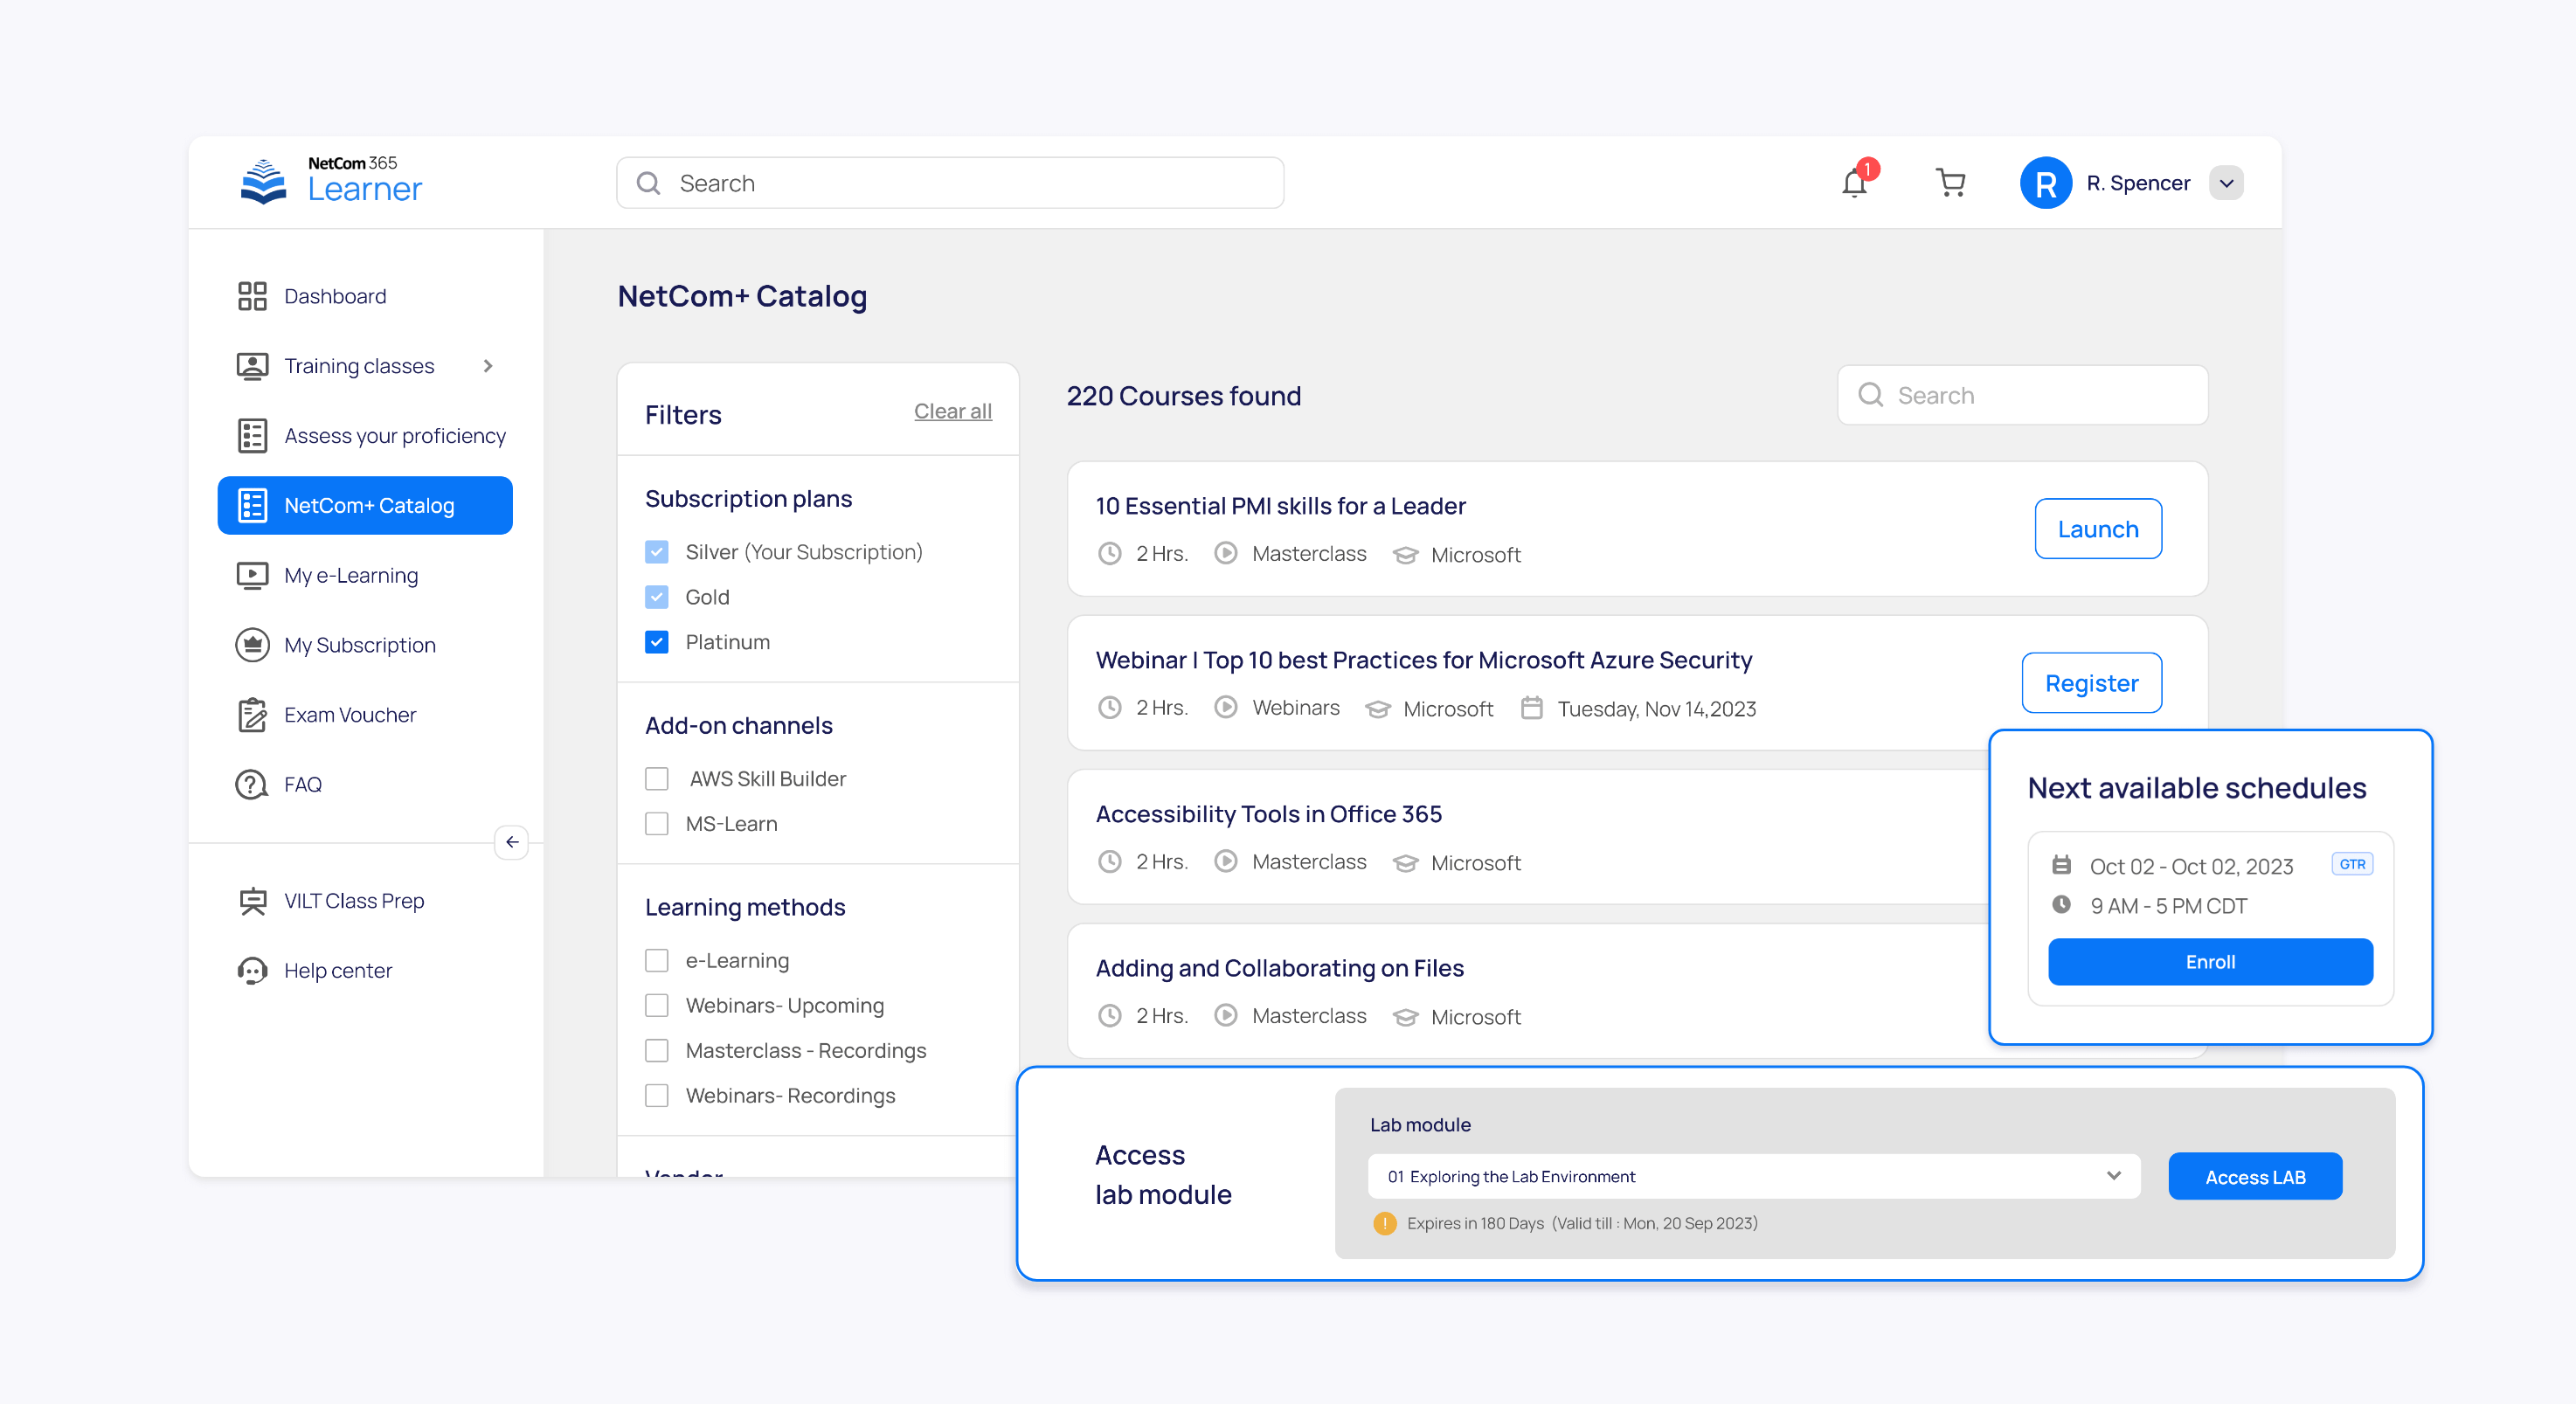Image resolution: width=2576 pixels, height=1404 pixels.
Task: Click the courses Search input field
Action: [x=2022, y=395]
